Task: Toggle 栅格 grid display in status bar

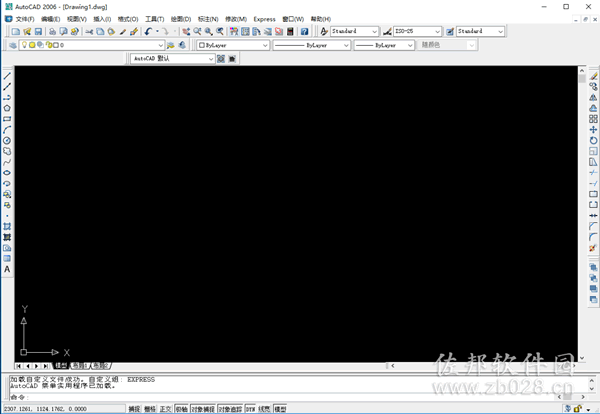Action: click(150, 409)
